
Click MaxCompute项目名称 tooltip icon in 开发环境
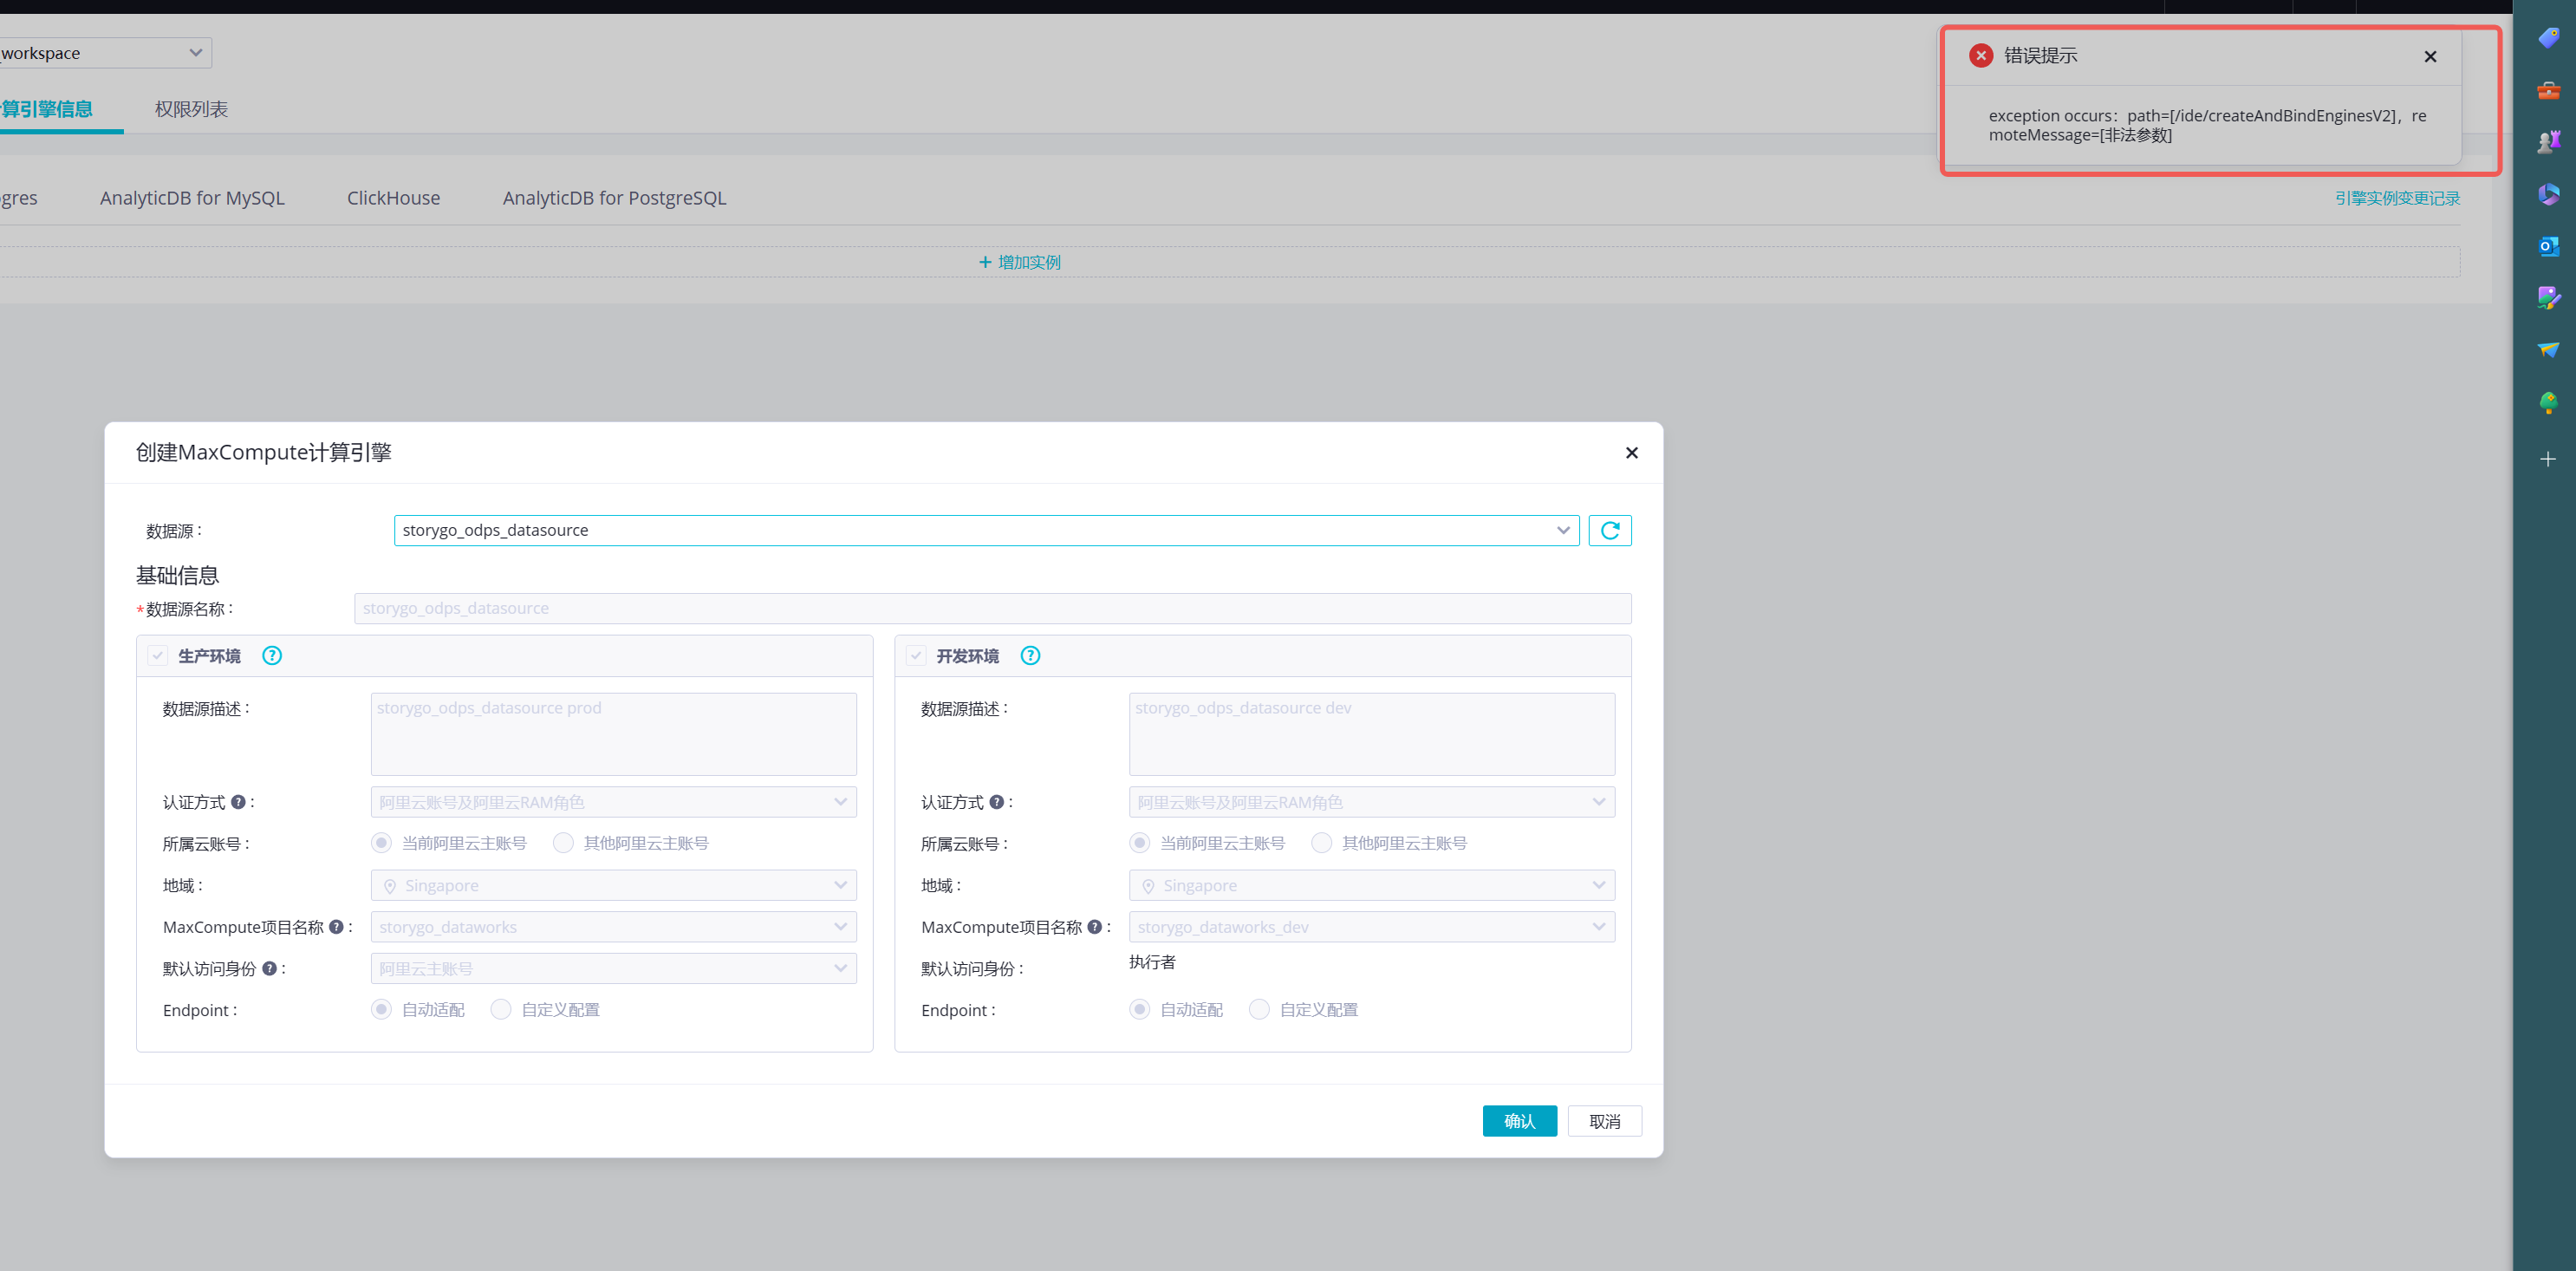1094,927
